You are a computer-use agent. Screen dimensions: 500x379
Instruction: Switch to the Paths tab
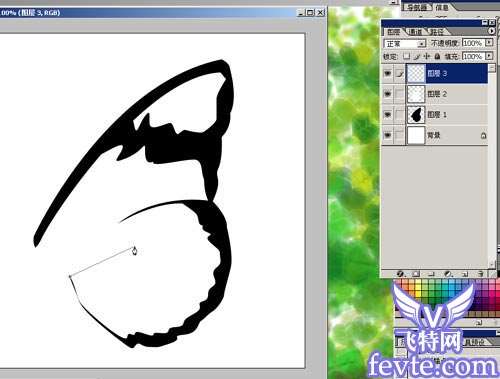(x=437, y=32)
